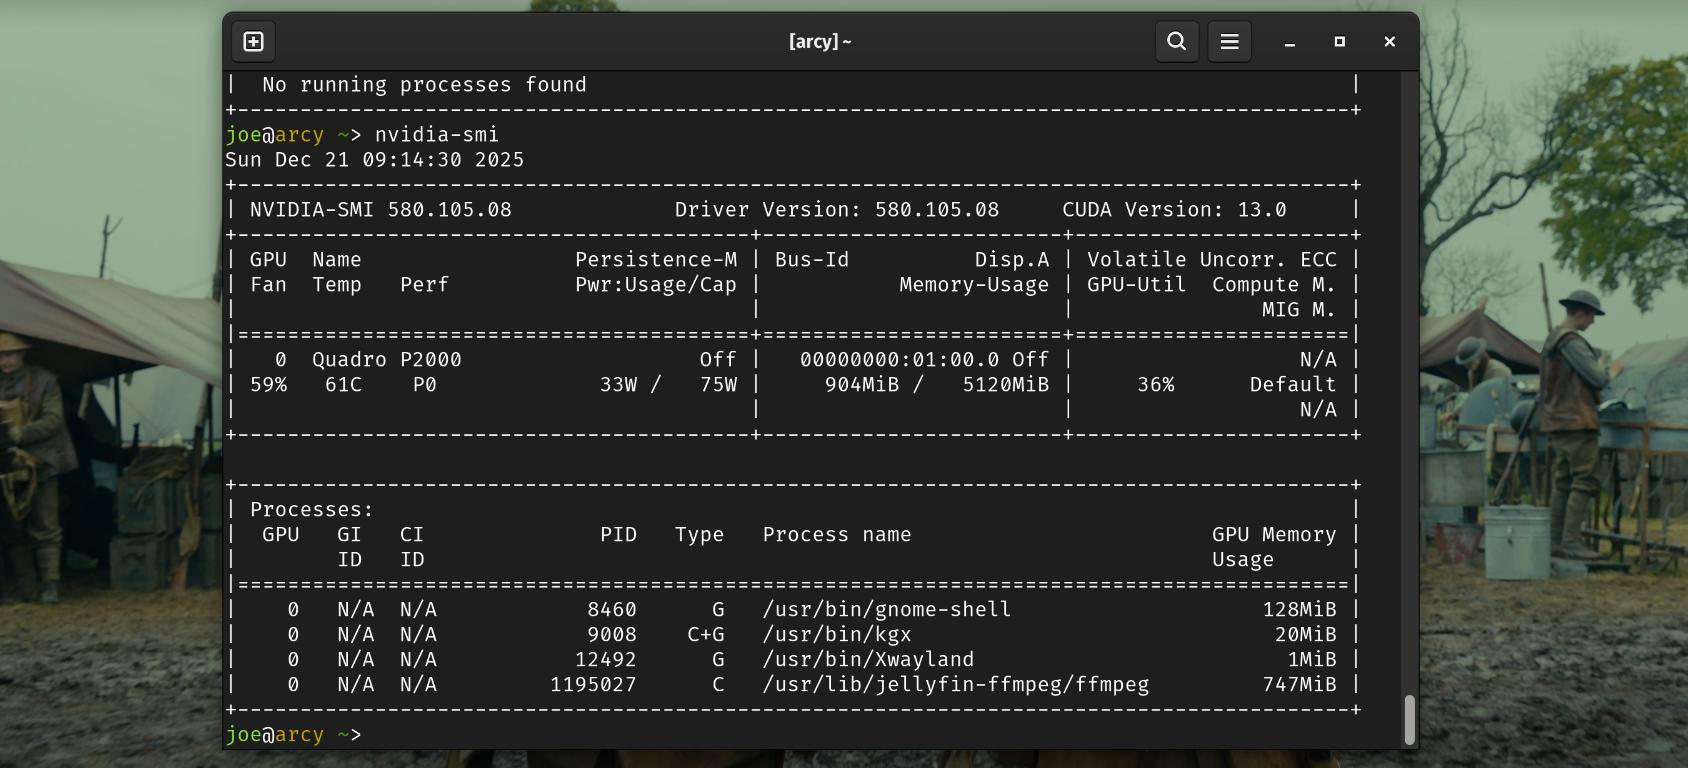Click the window title '[arcy] ~'
The width and height of the screenshot is (1688, 768).
coord(819,41)
